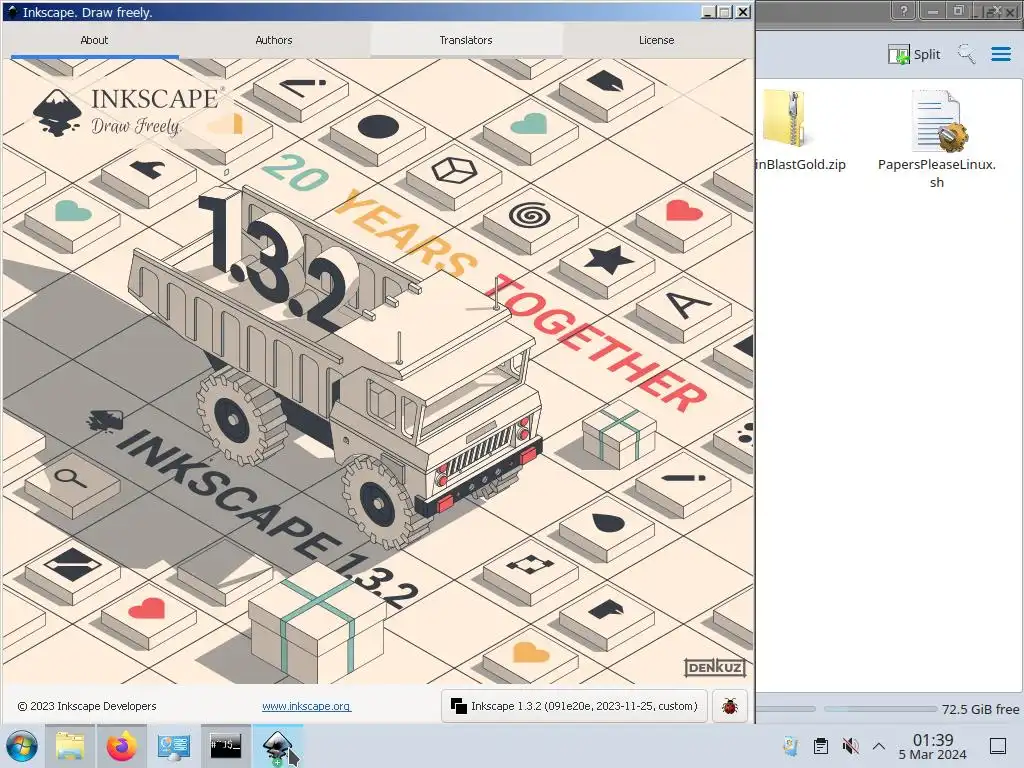Image resolution: width=1024 pixels, height=768 pixels.
Task: Launch Firefox from the taskbar
Action: click(x=121, y=746)
